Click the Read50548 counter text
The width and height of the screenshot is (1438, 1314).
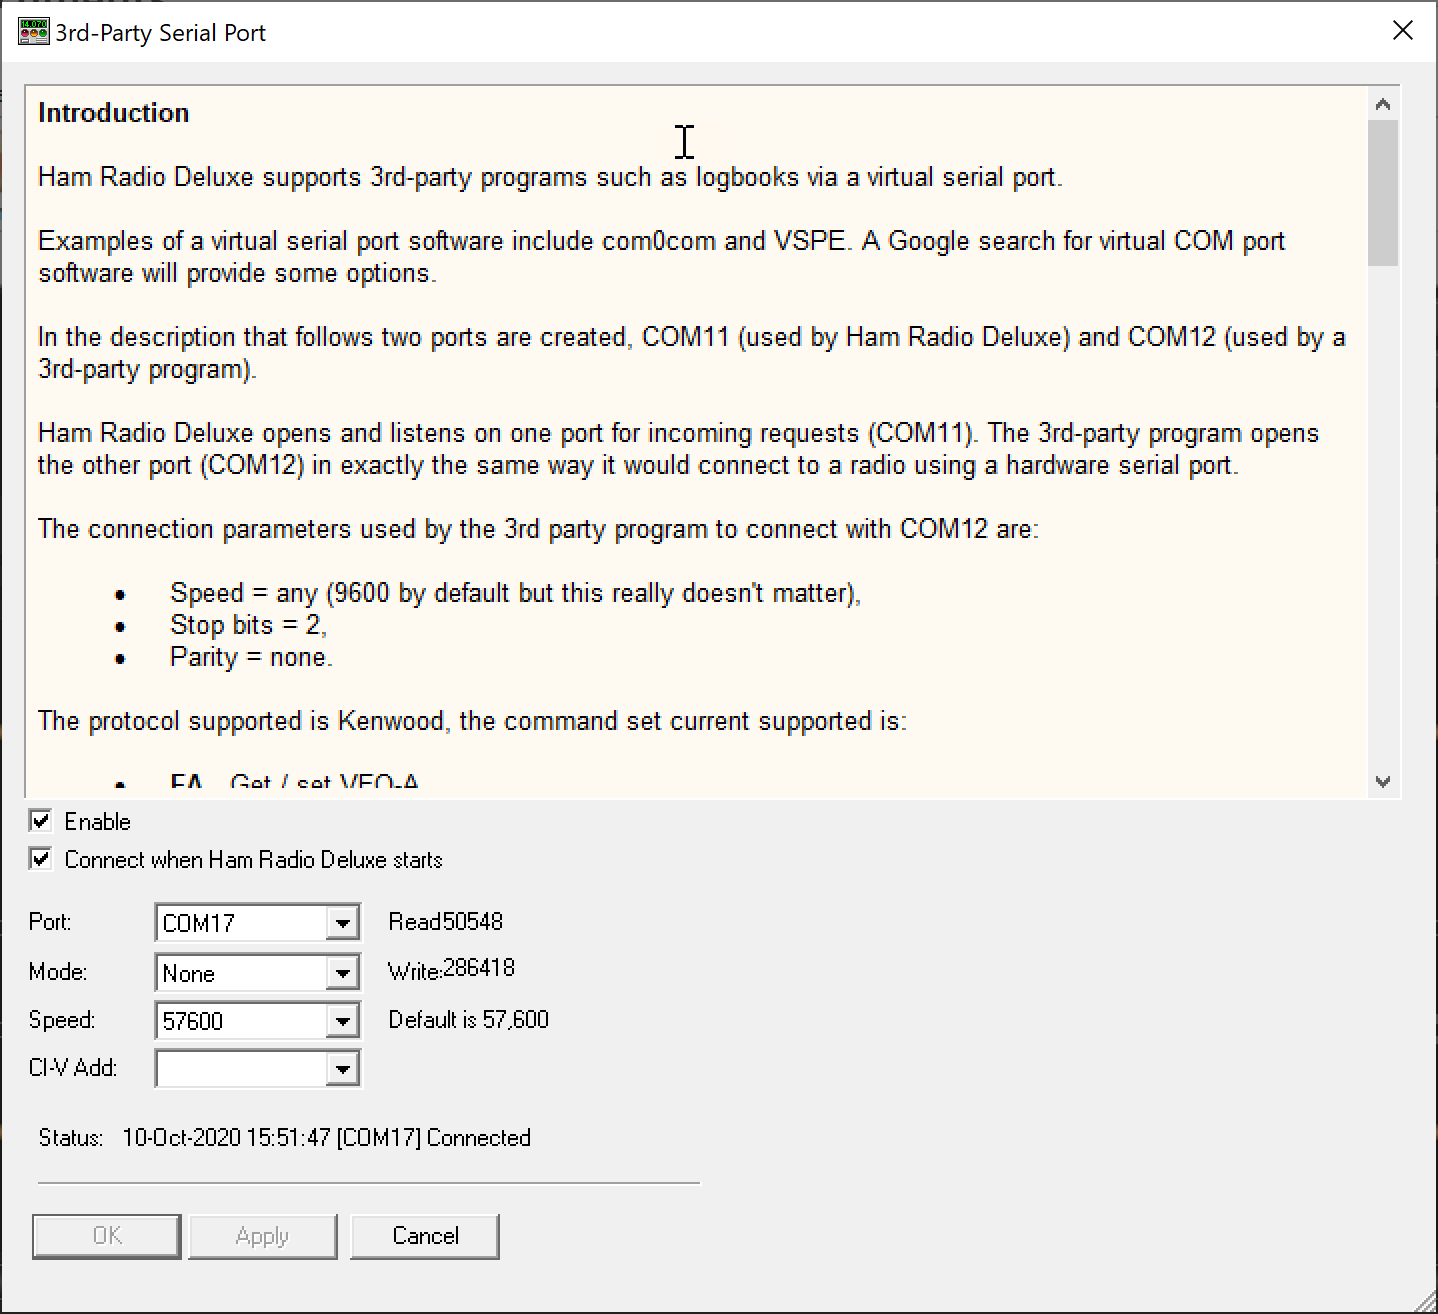coord(445,921)
